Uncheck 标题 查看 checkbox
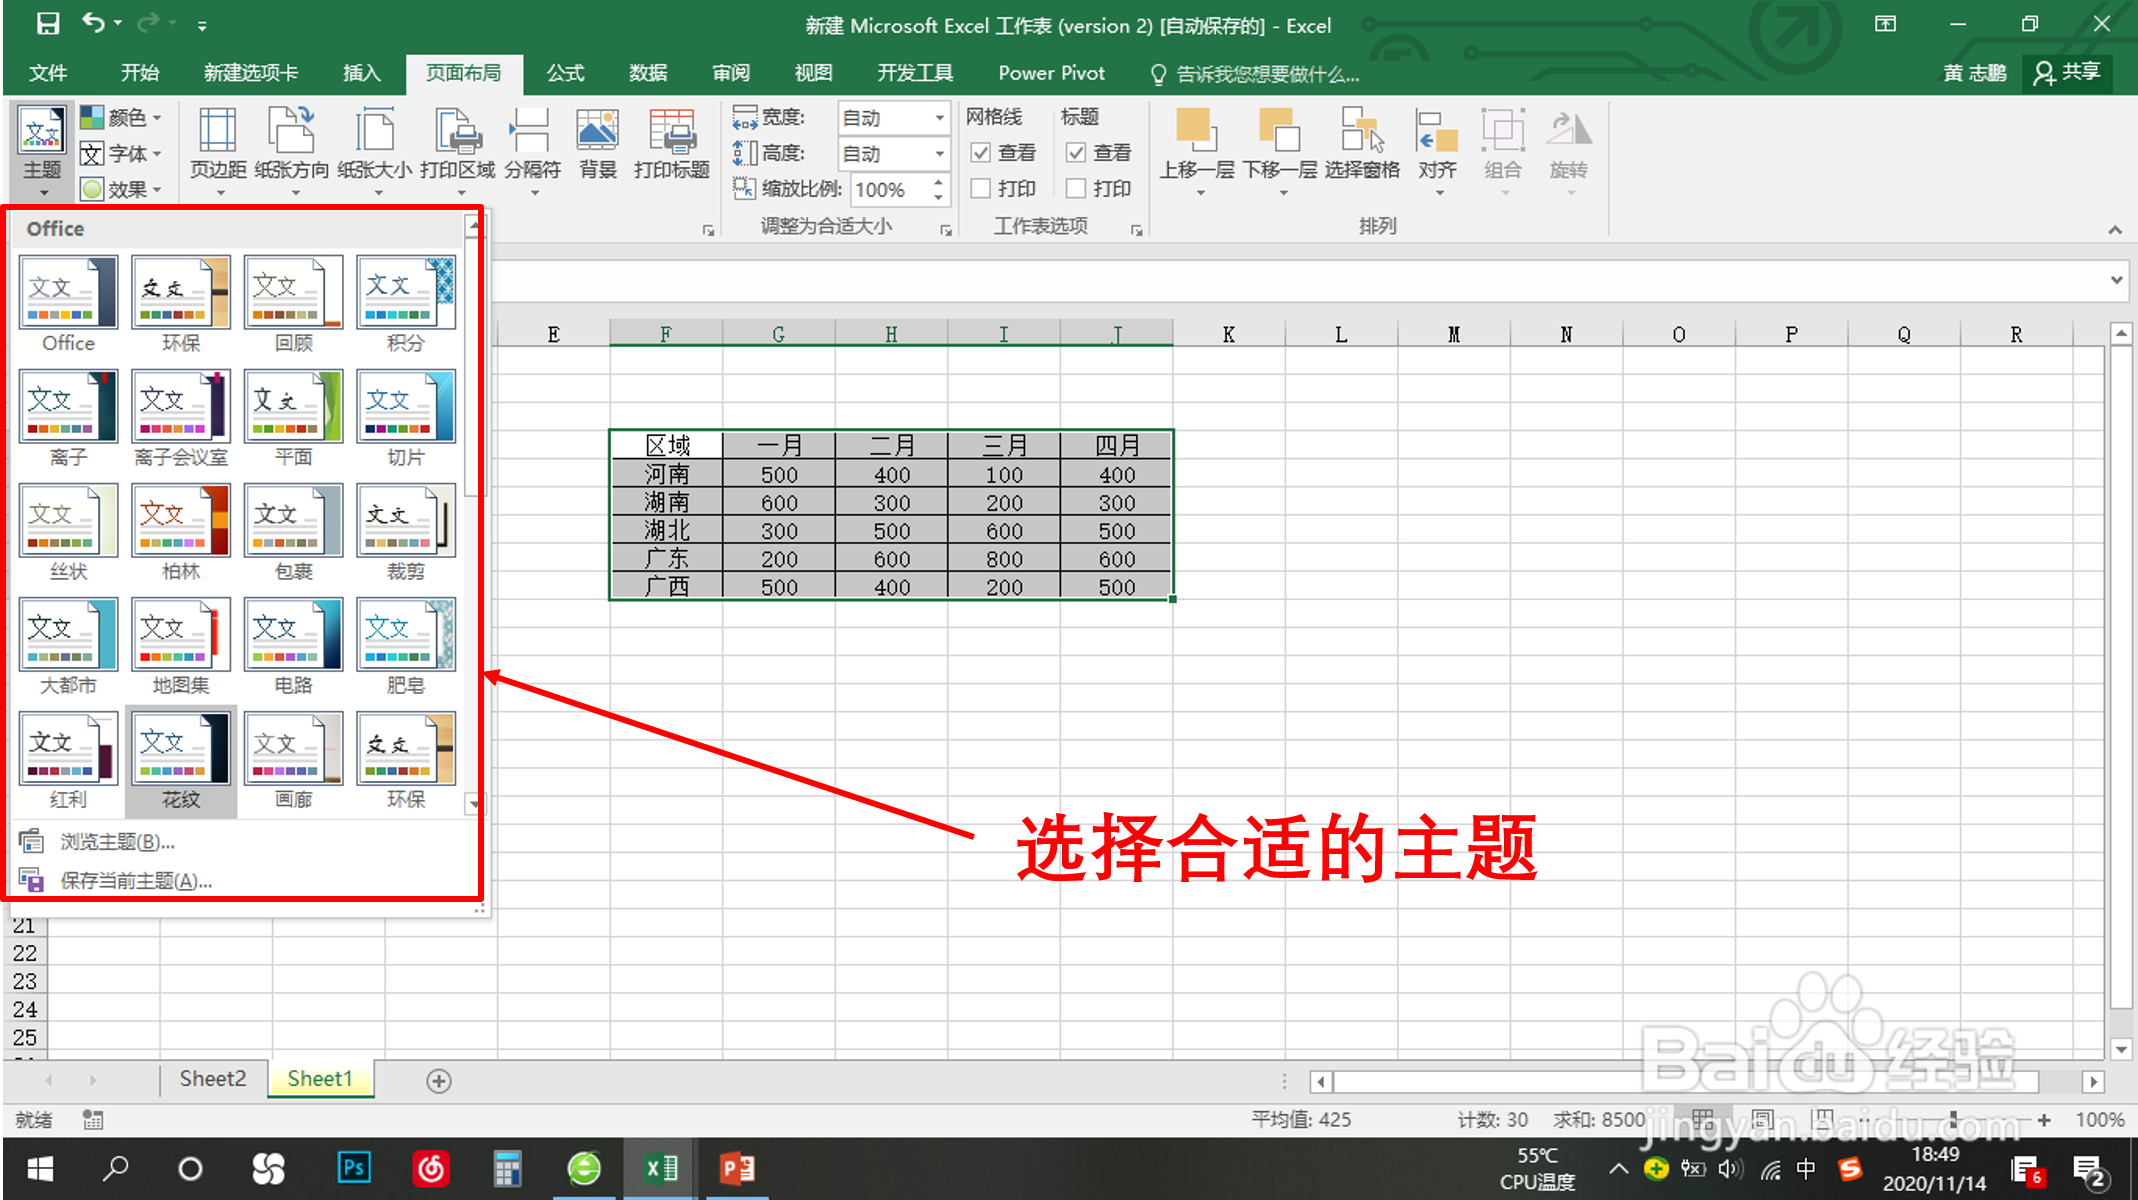Image resolution: width=2138 pixels, height=1200 pixels. [1076, 153]
